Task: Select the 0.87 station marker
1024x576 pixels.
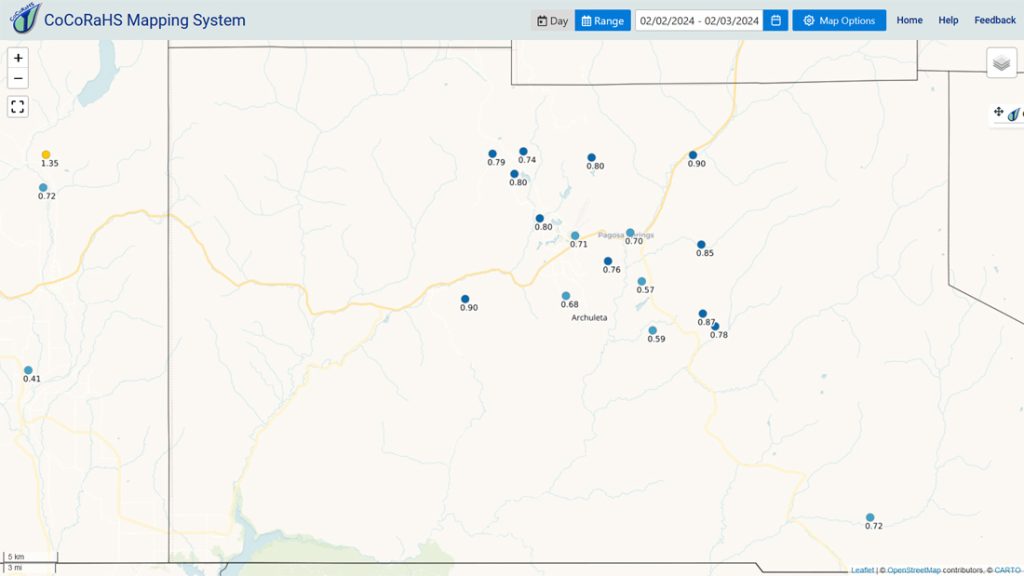Action: [x=703, y=314]
